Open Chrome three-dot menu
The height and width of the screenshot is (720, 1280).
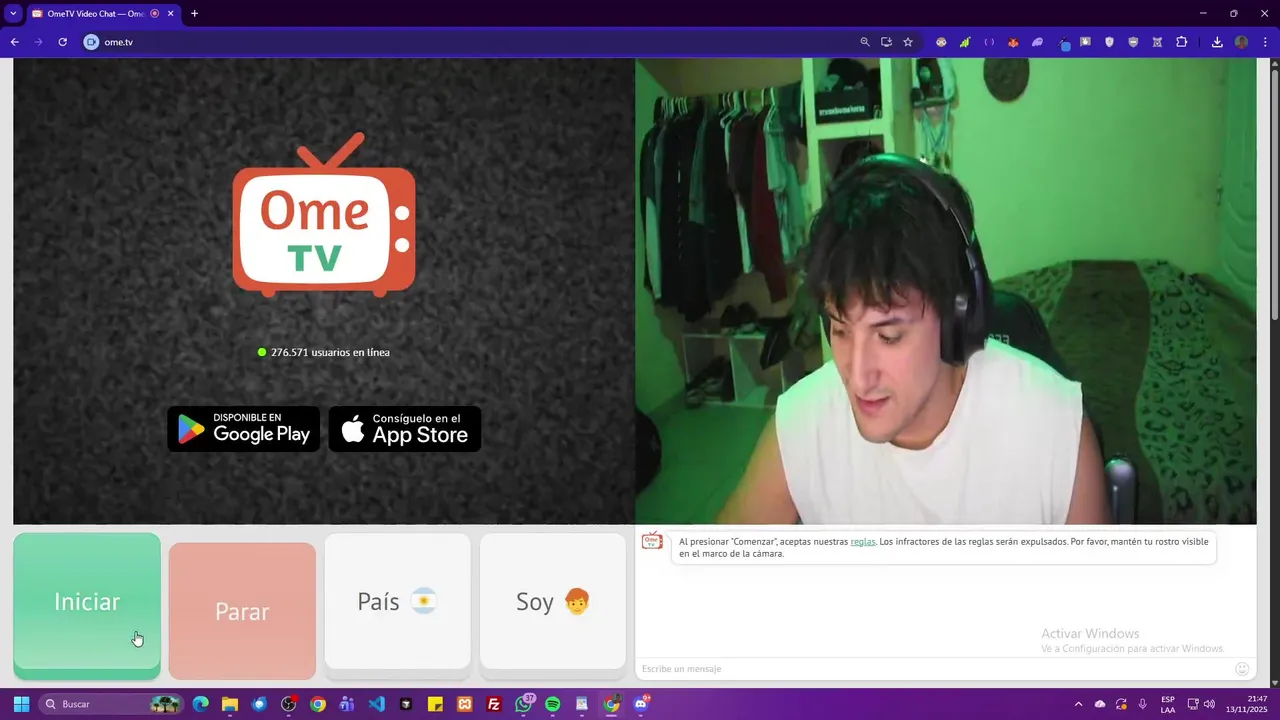pos(1265,42)
